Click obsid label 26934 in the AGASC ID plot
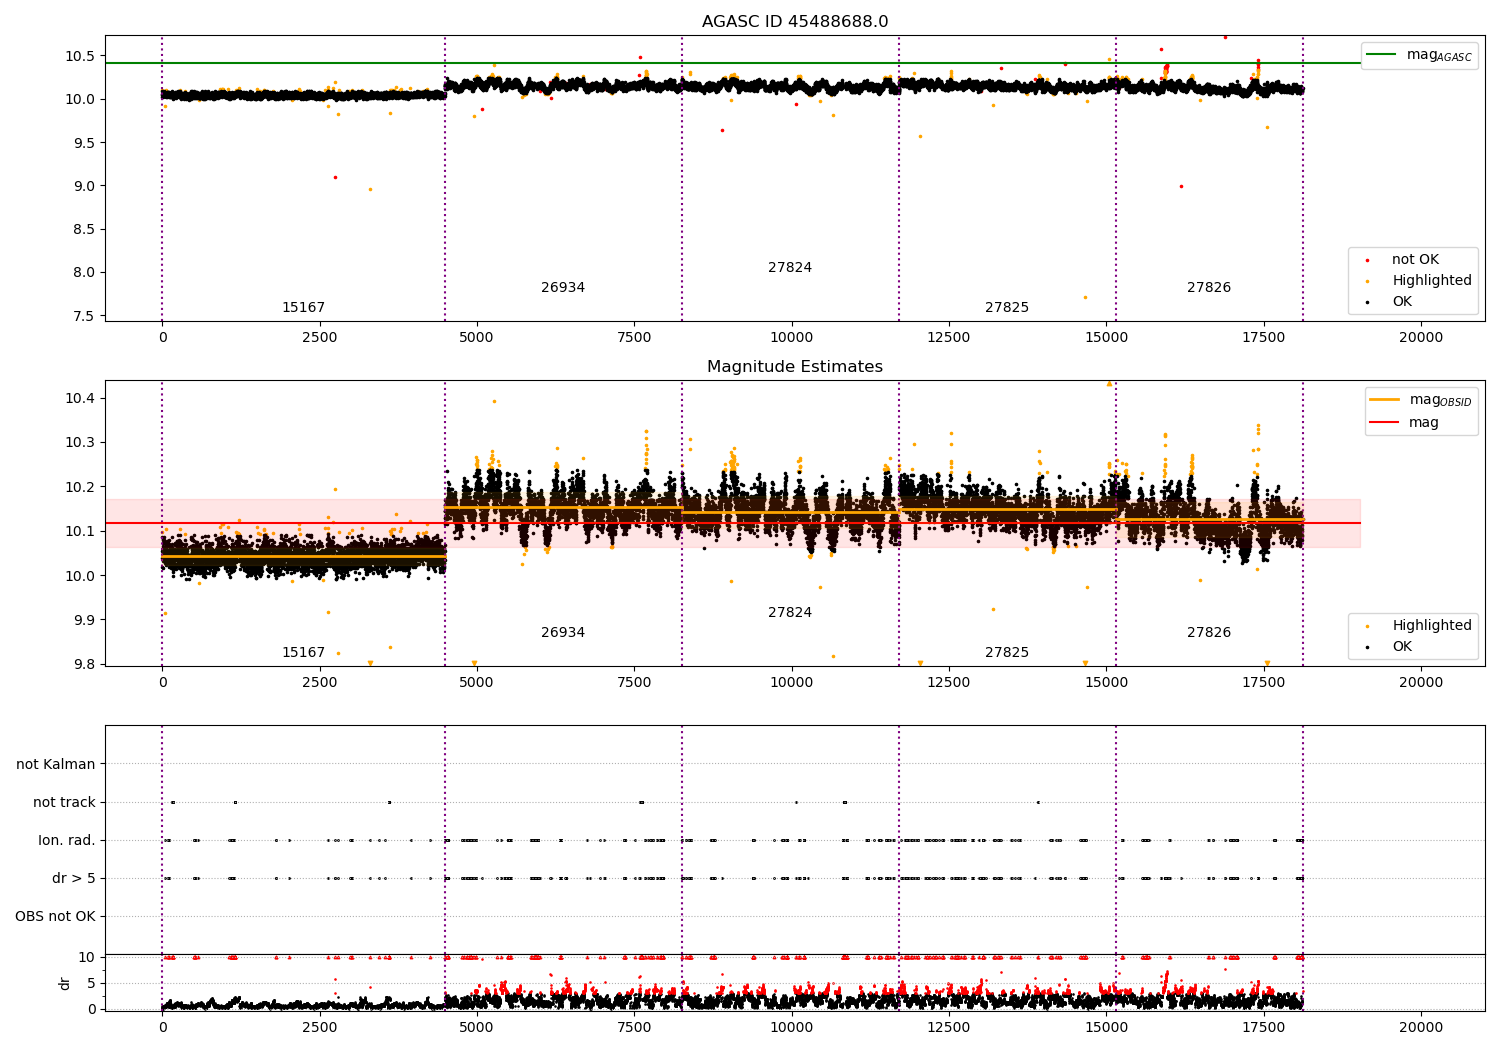The image size is (1500, 1050). tap(563, 288)
